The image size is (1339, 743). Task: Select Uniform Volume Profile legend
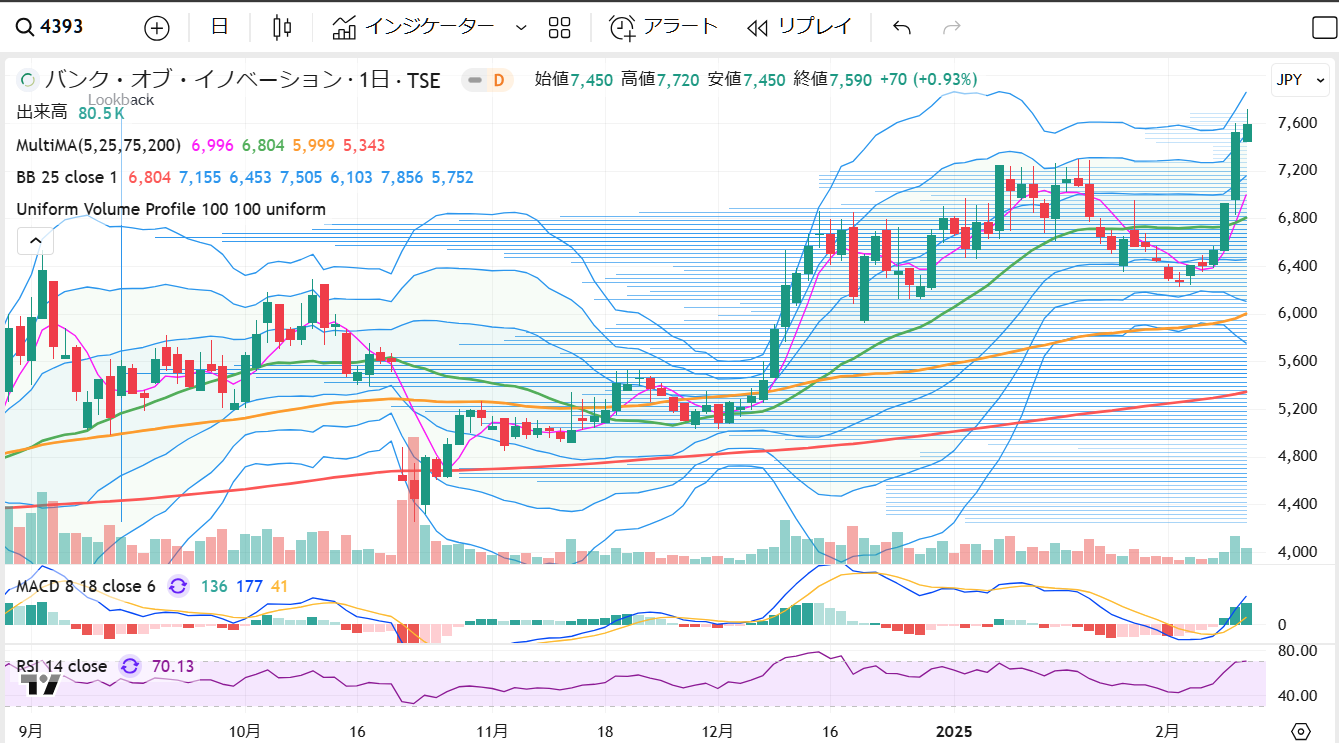pyautogui.click(x=171, y=209)
